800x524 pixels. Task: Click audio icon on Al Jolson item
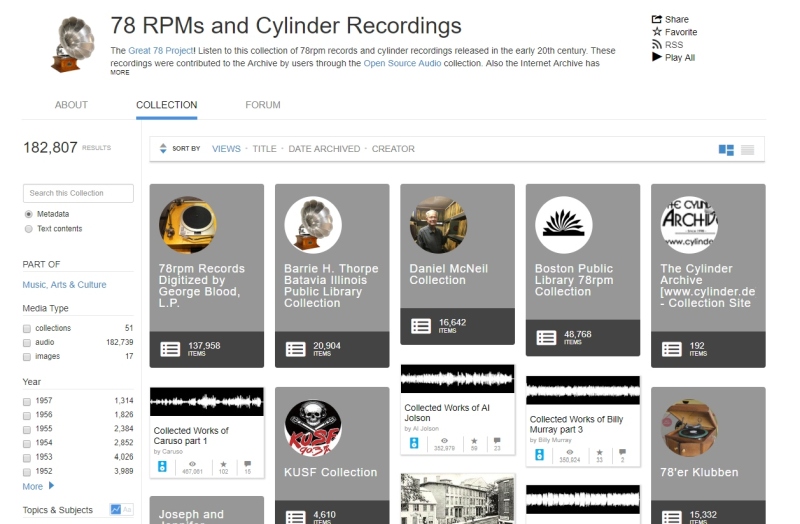coord(414,443)
